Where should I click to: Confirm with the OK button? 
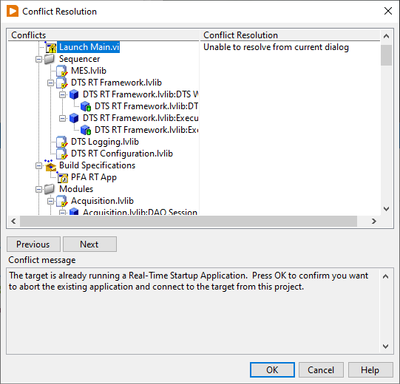click(272, 370)
